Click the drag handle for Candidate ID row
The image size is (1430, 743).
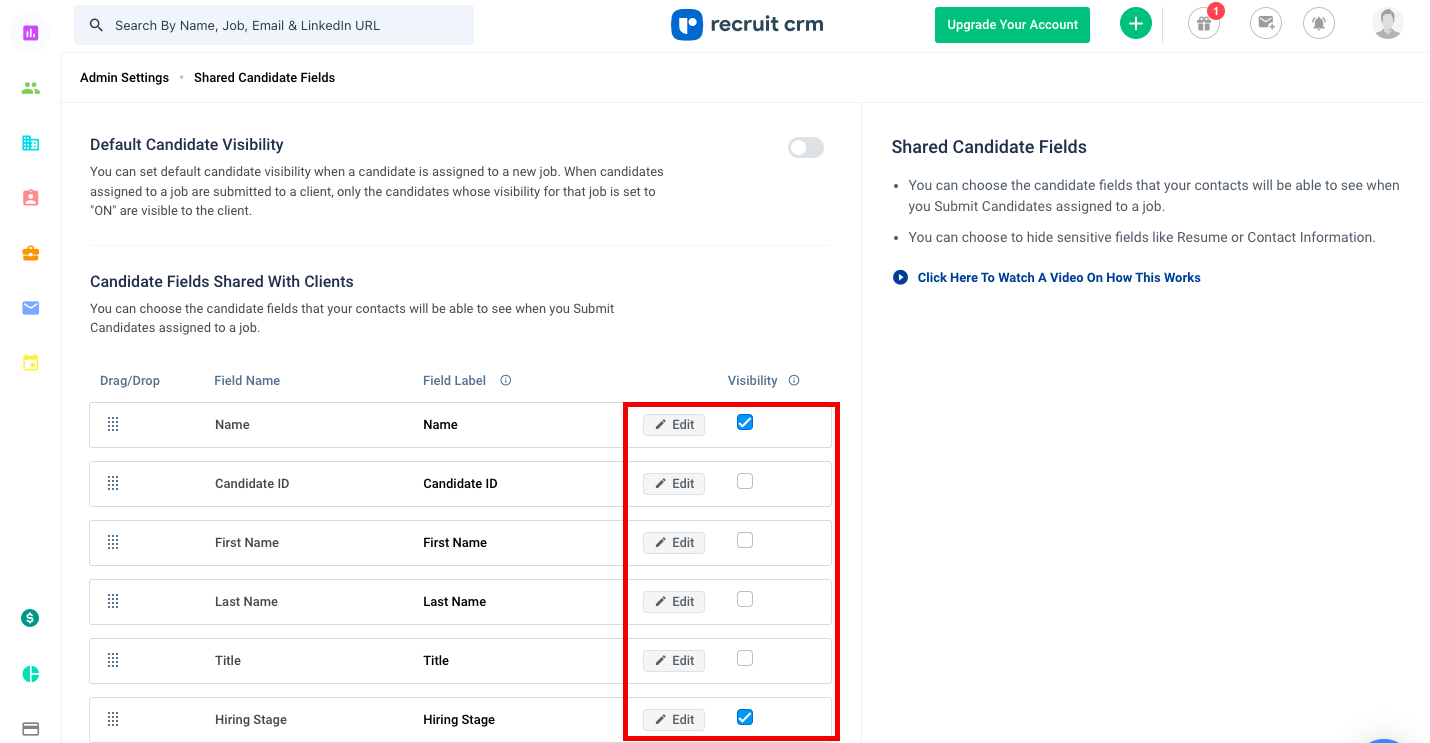tap(113, 484)
